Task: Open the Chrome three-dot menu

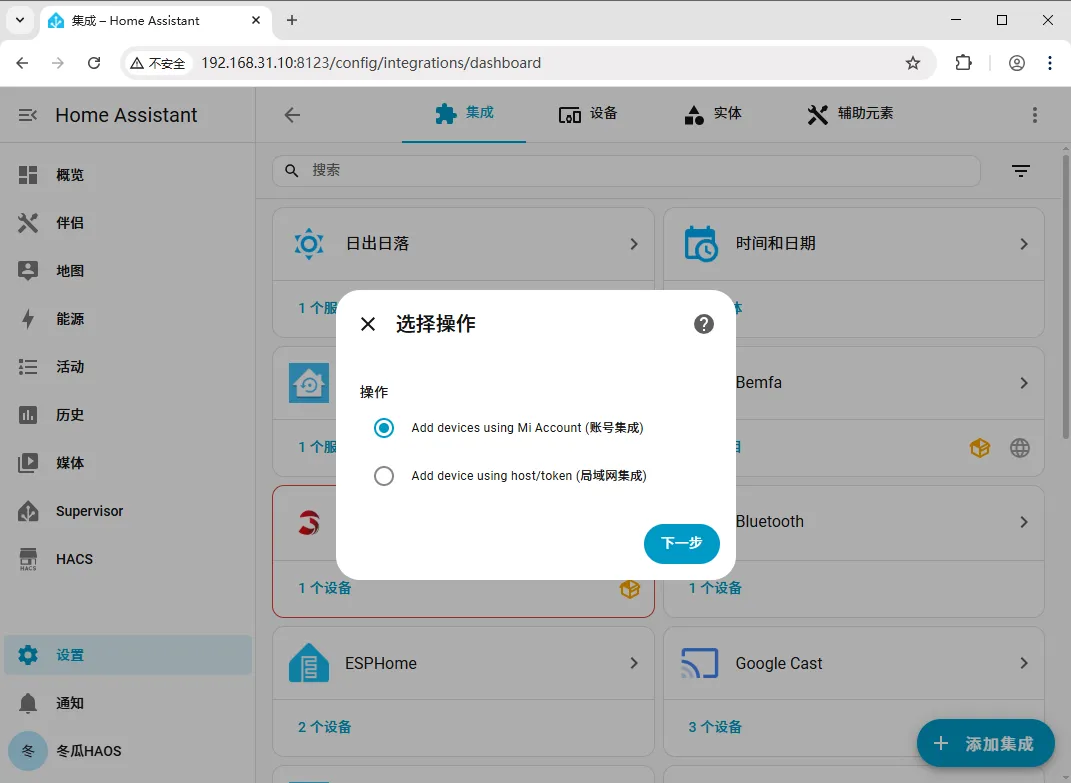Action: tap(1050, 63)
